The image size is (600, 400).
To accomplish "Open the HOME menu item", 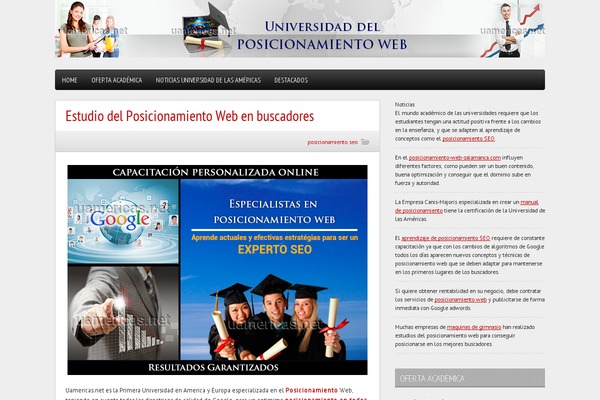I will tap(69, 80).
